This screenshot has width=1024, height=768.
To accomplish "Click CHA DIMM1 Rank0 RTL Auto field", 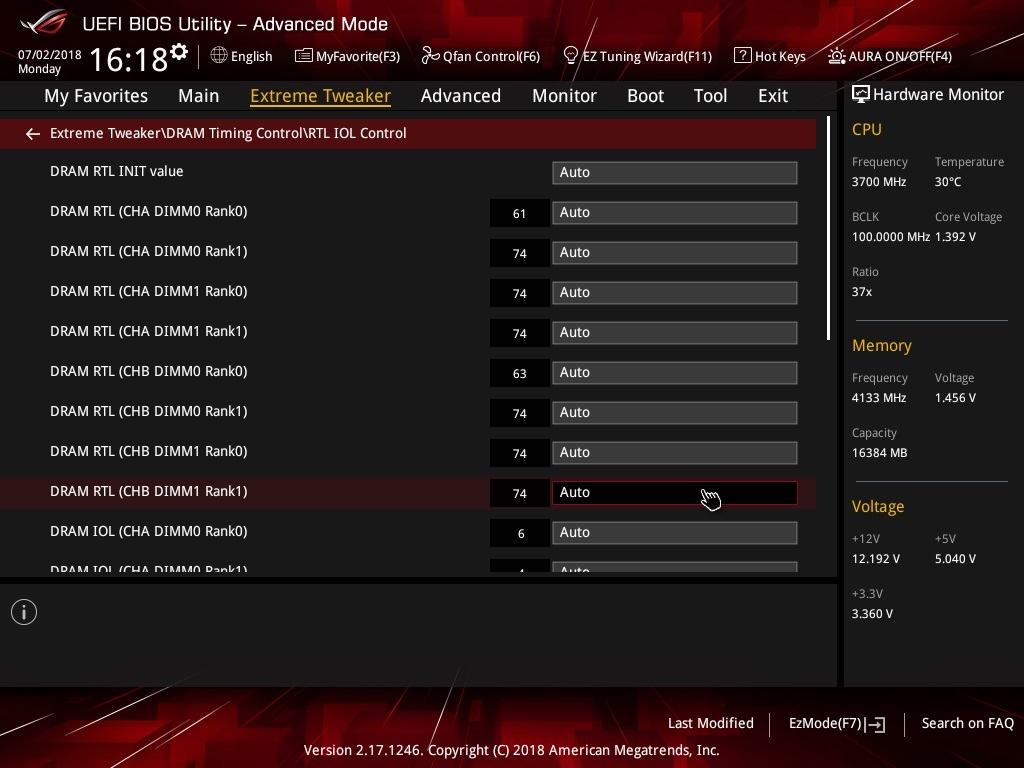I will [675, 293].
